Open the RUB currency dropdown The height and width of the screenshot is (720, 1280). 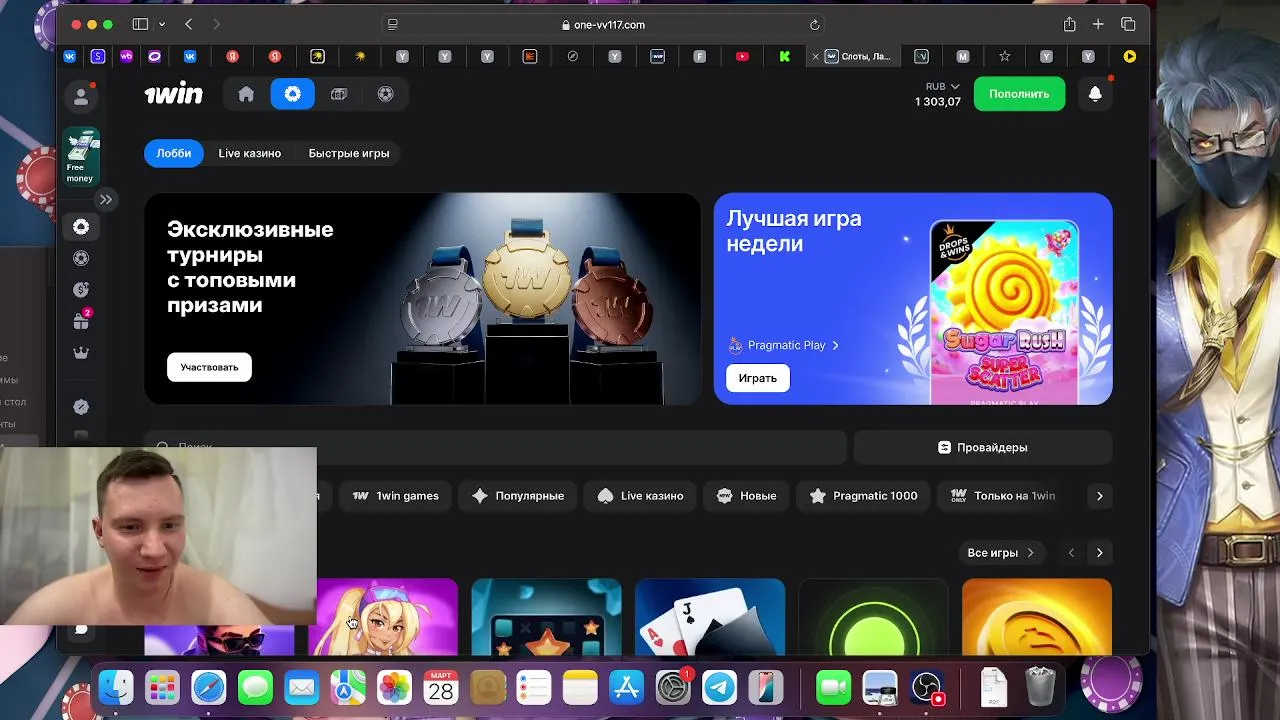(x=942, y=87)
